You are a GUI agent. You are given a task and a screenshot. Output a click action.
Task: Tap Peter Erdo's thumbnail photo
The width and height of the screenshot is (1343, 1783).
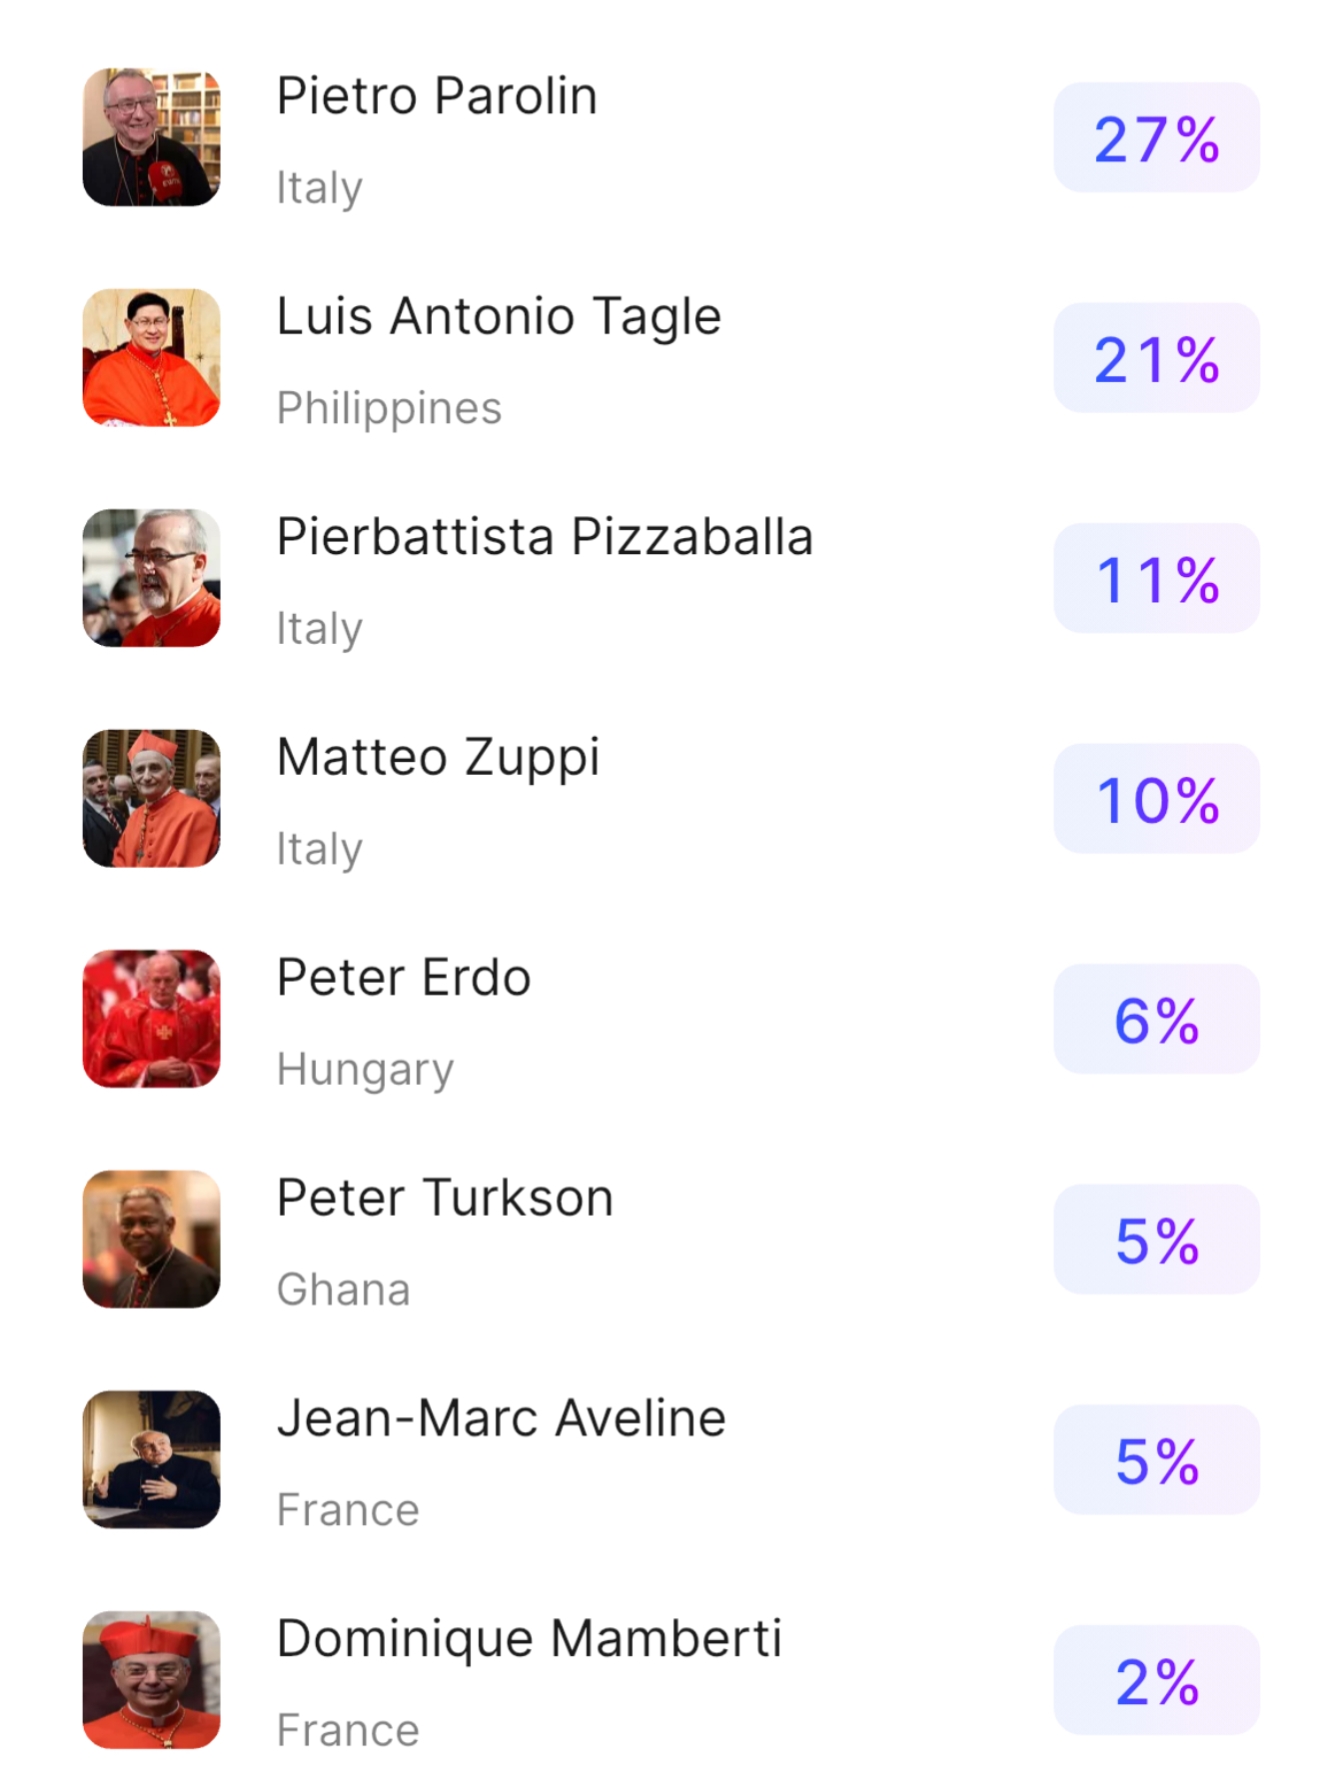point(151,1019)
